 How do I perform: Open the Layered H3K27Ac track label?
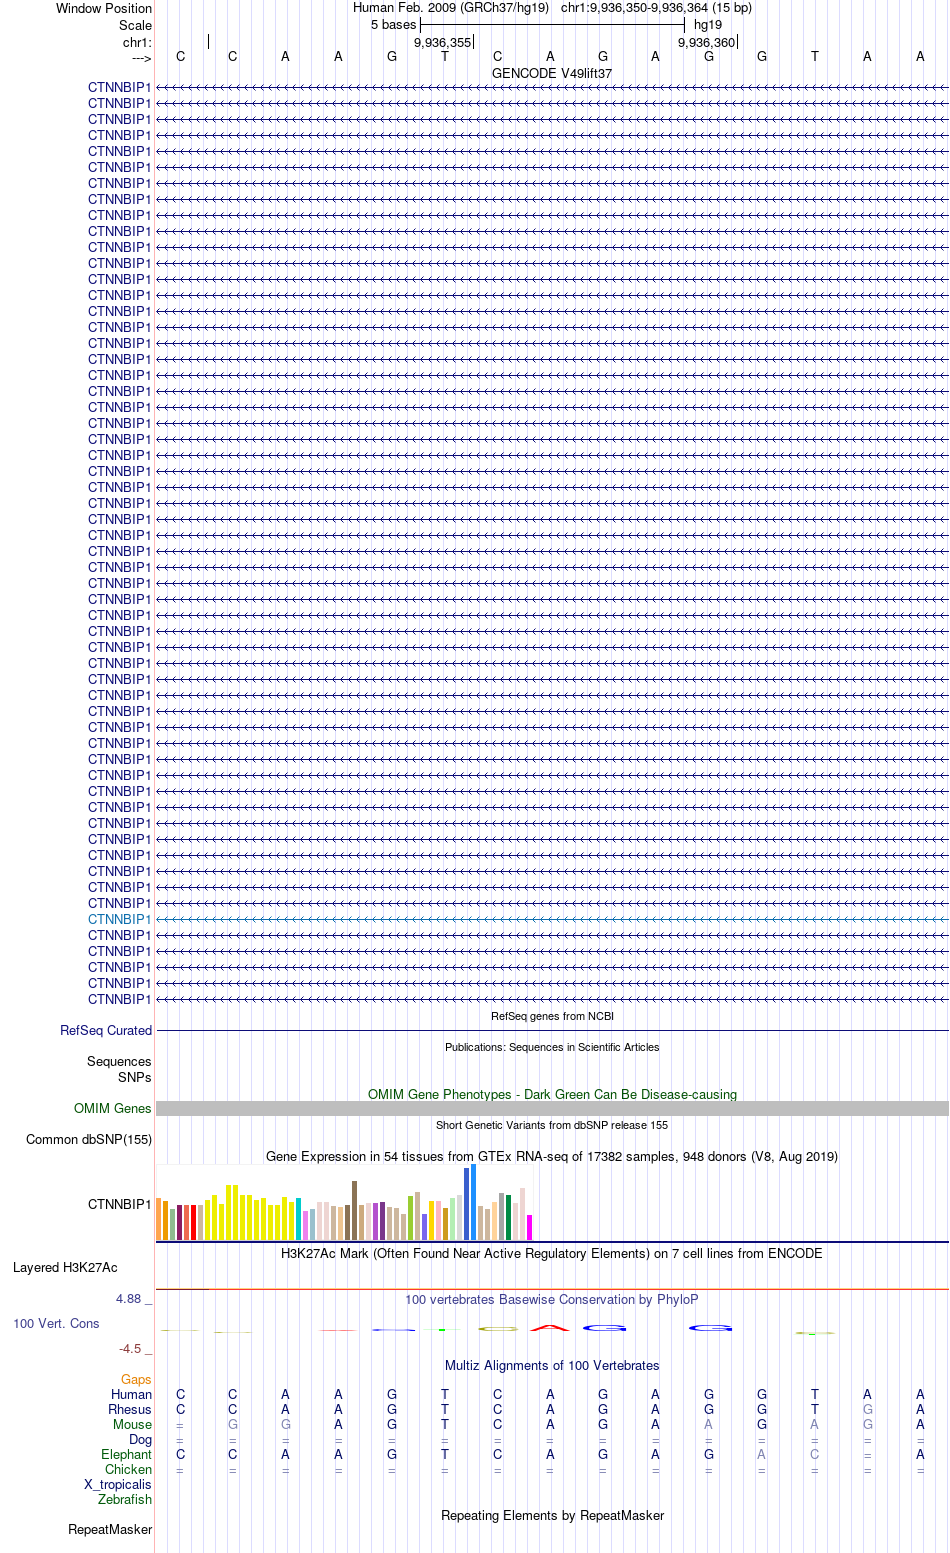(65, 1267)
